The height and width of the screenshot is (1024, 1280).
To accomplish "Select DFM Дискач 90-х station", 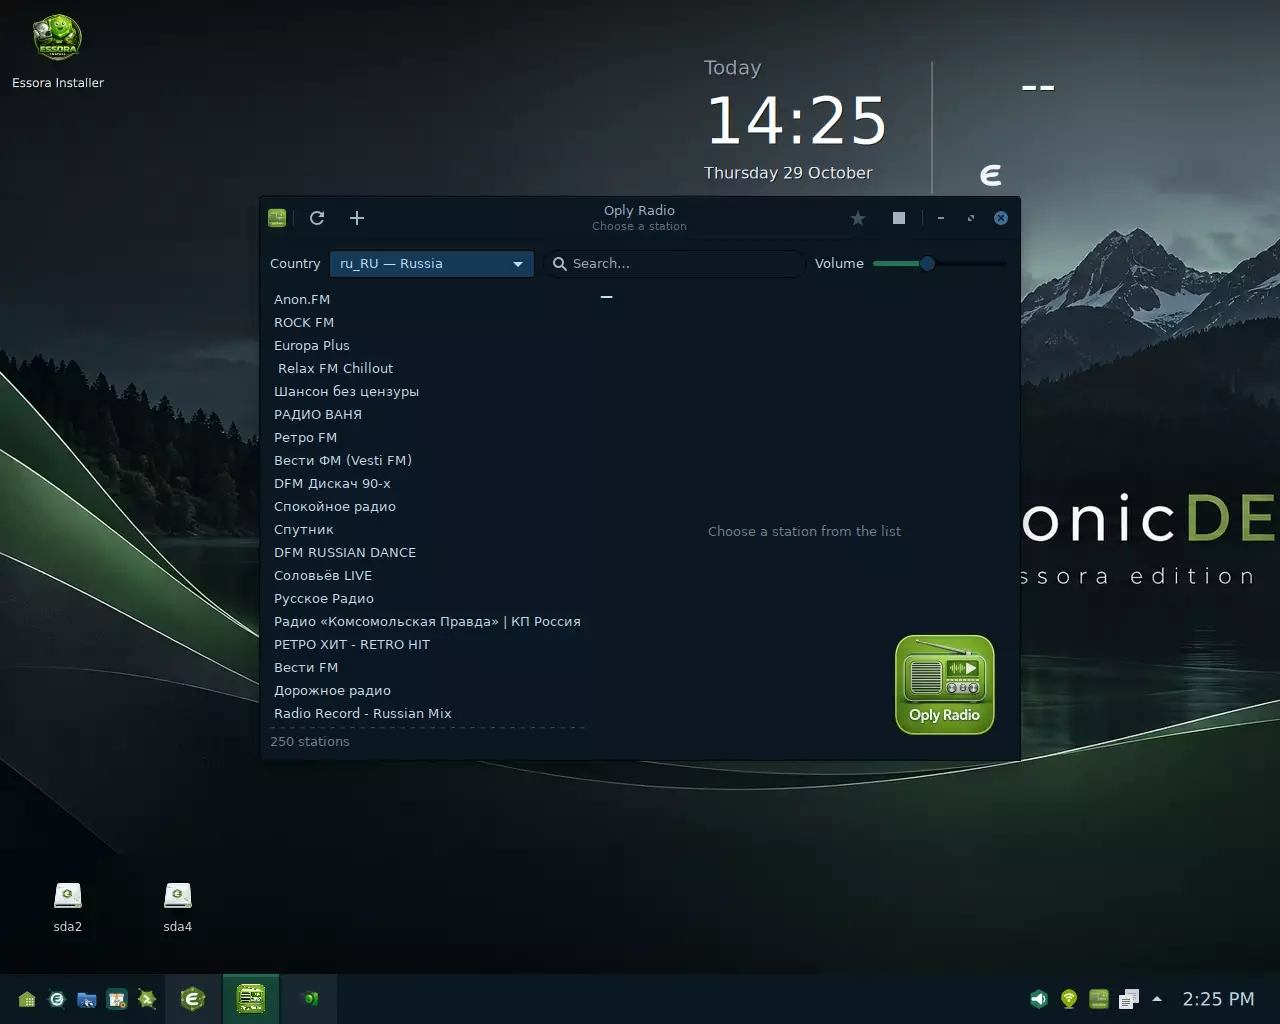I will click(x=428, y=483).
